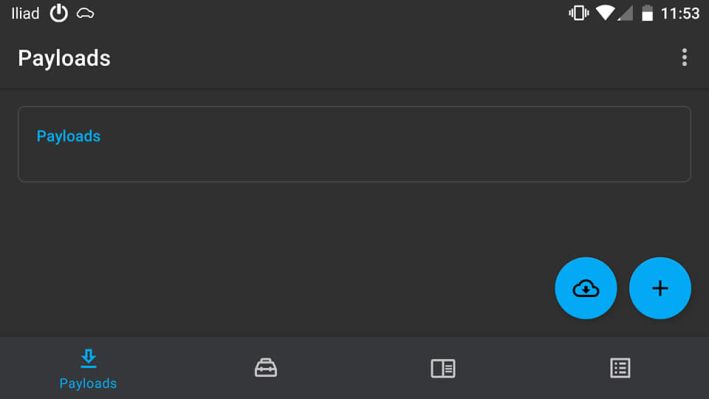Screen dimensions: 709x399
Task: Click the Payloads title in the app bar
Action: [64, 58]
